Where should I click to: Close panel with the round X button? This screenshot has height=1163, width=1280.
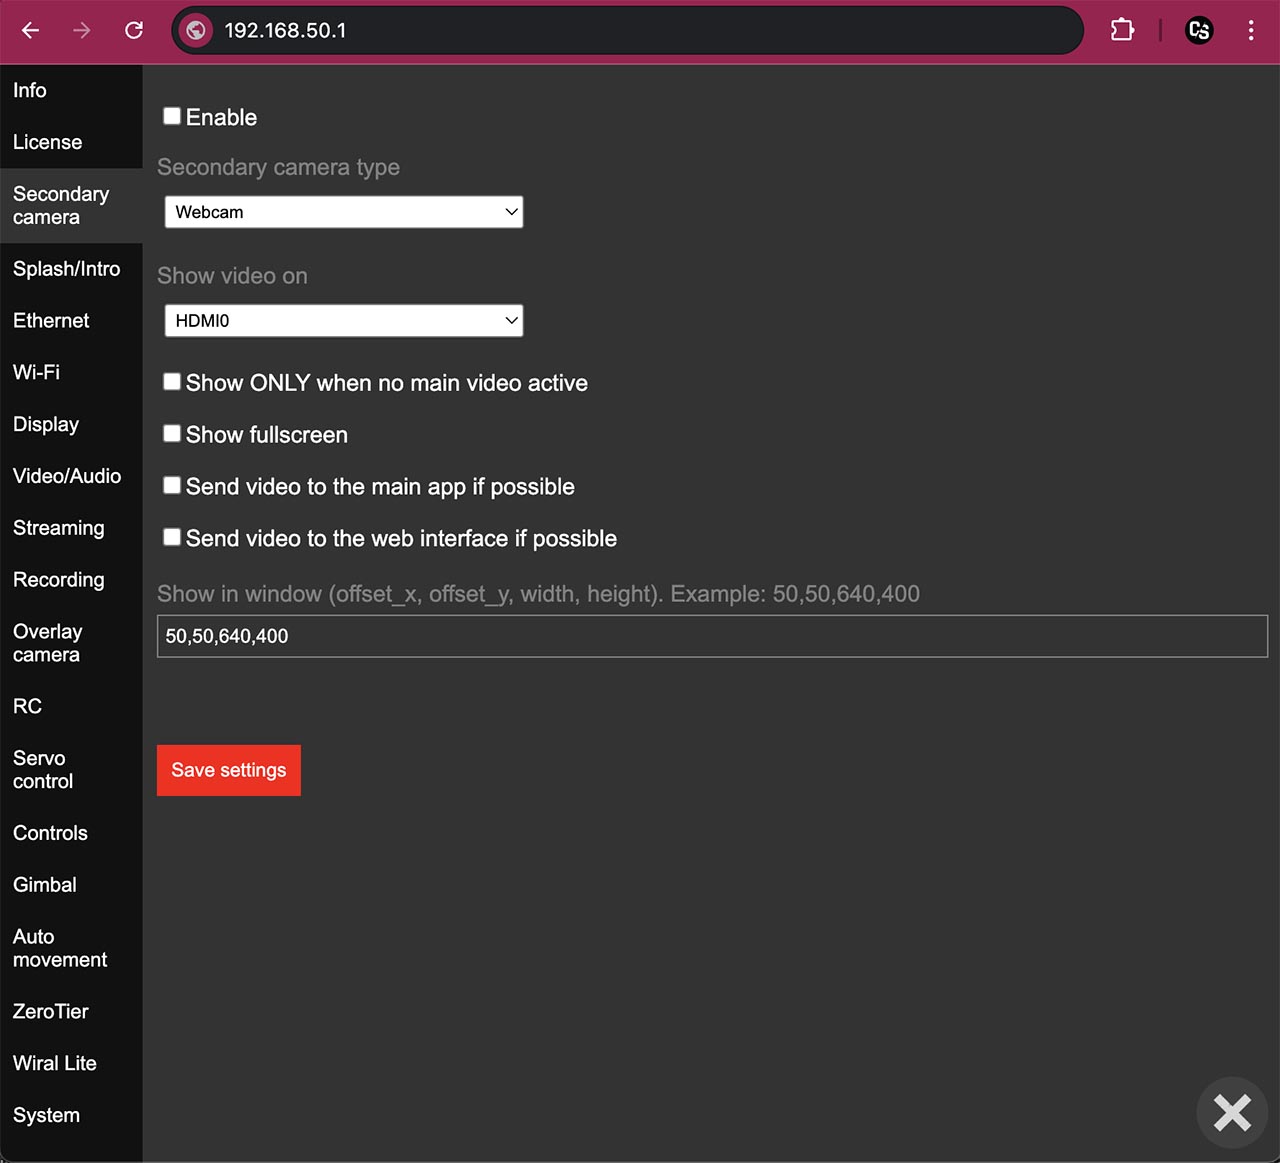1232,1112
